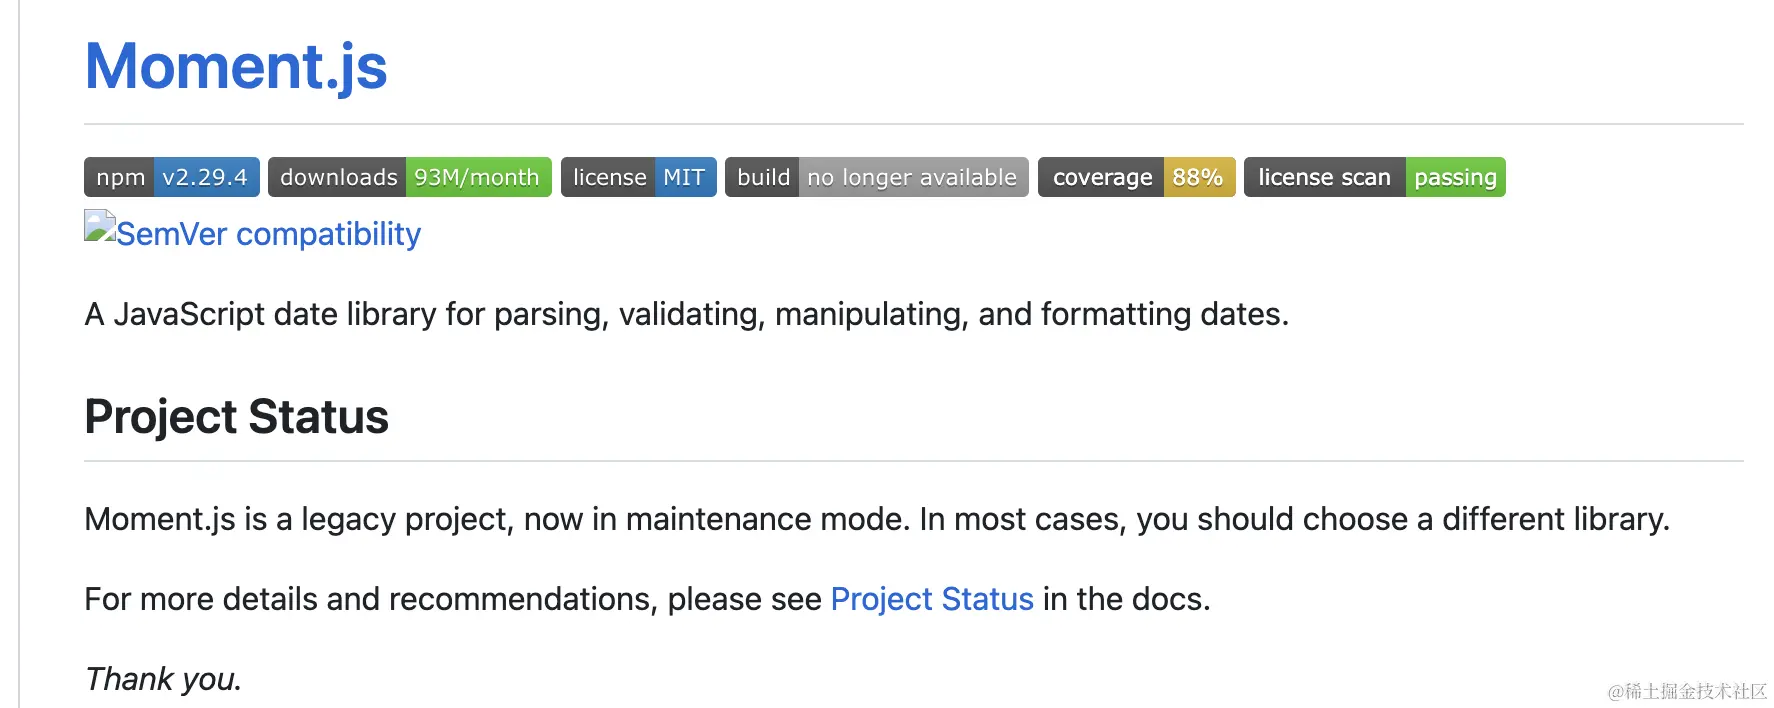Viewport: 1774px width, 708px height.
Task: Click the downloads 93M/month badge
Action: pyautogui.click(x=410, y=177)
